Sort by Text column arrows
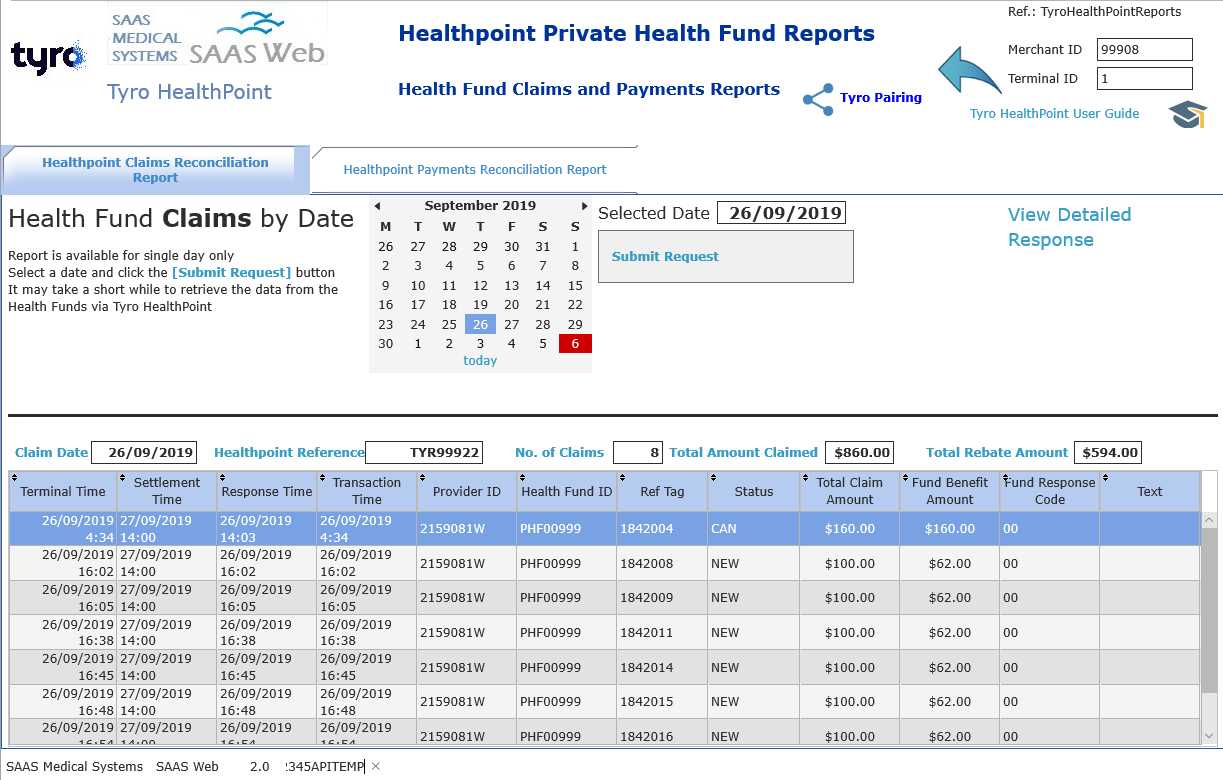 (1105, 478)
